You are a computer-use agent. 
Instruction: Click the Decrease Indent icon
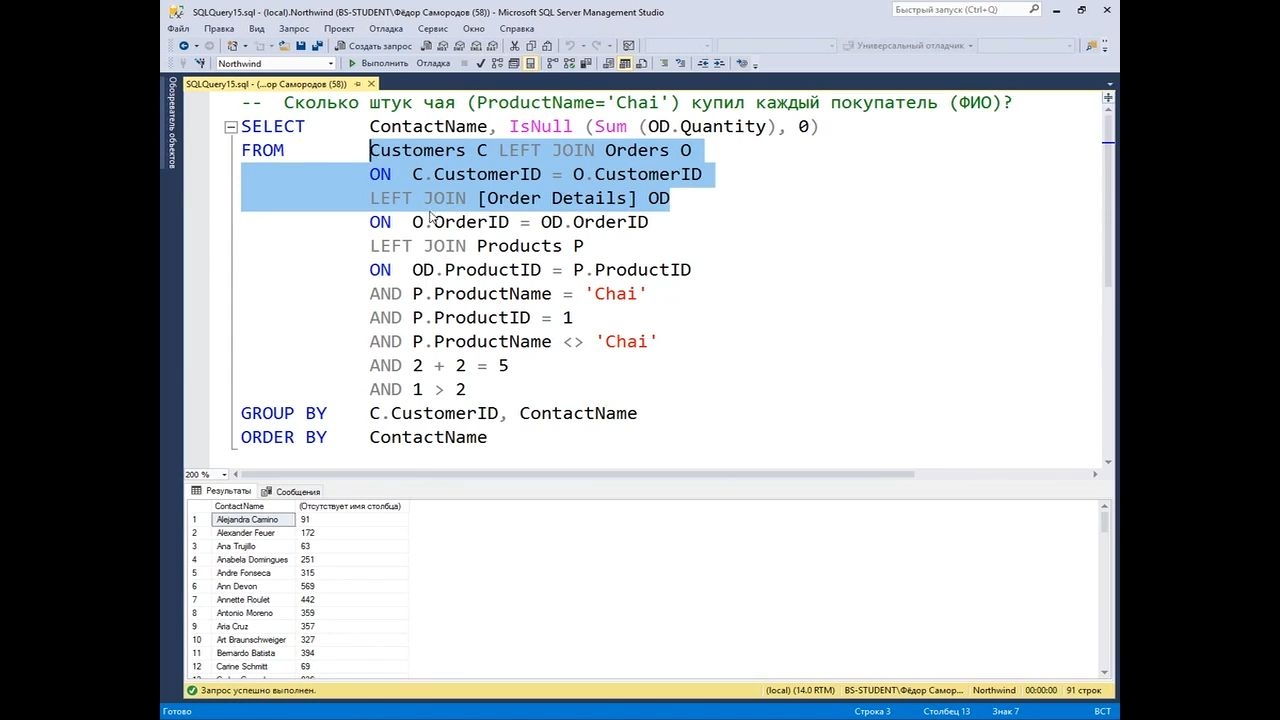(x=704, y=64)
